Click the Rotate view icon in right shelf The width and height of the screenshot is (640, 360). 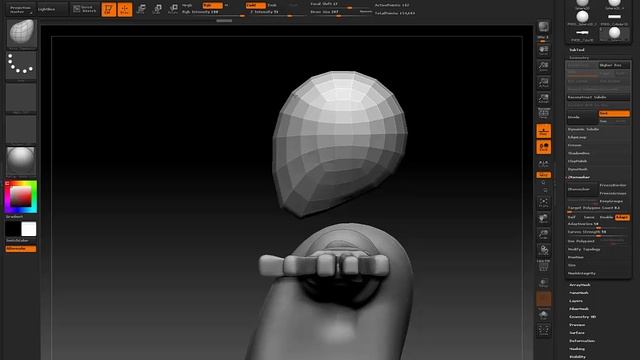pos(543,250)
